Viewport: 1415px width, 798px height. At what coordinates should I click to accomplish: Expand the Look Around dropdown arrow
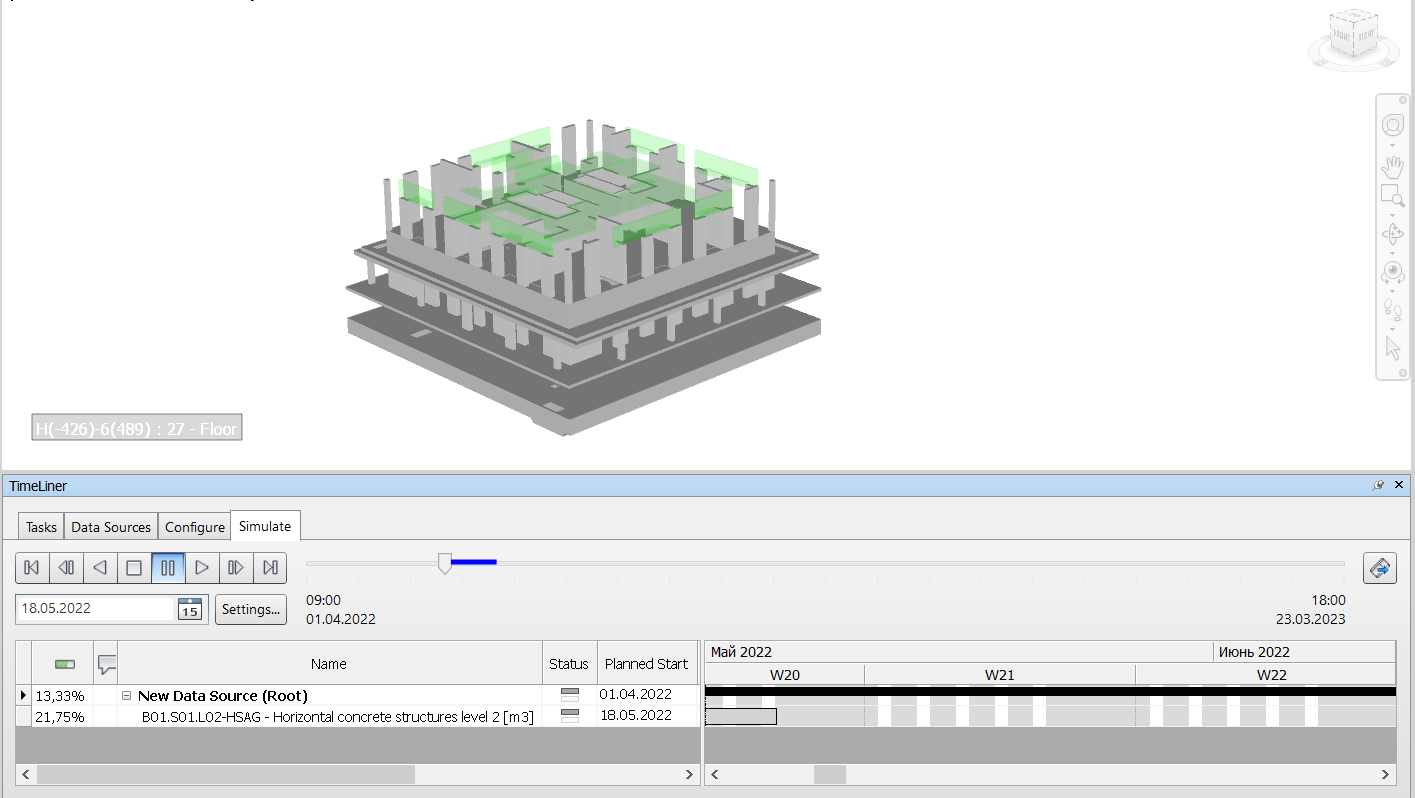click(1393, 290)
